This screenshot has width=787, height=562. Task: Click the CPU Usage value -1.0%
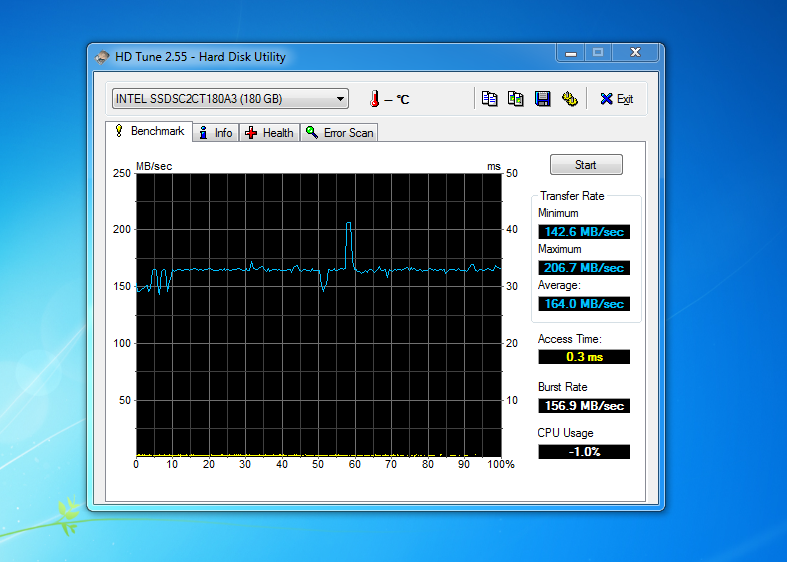coord(584,452)
